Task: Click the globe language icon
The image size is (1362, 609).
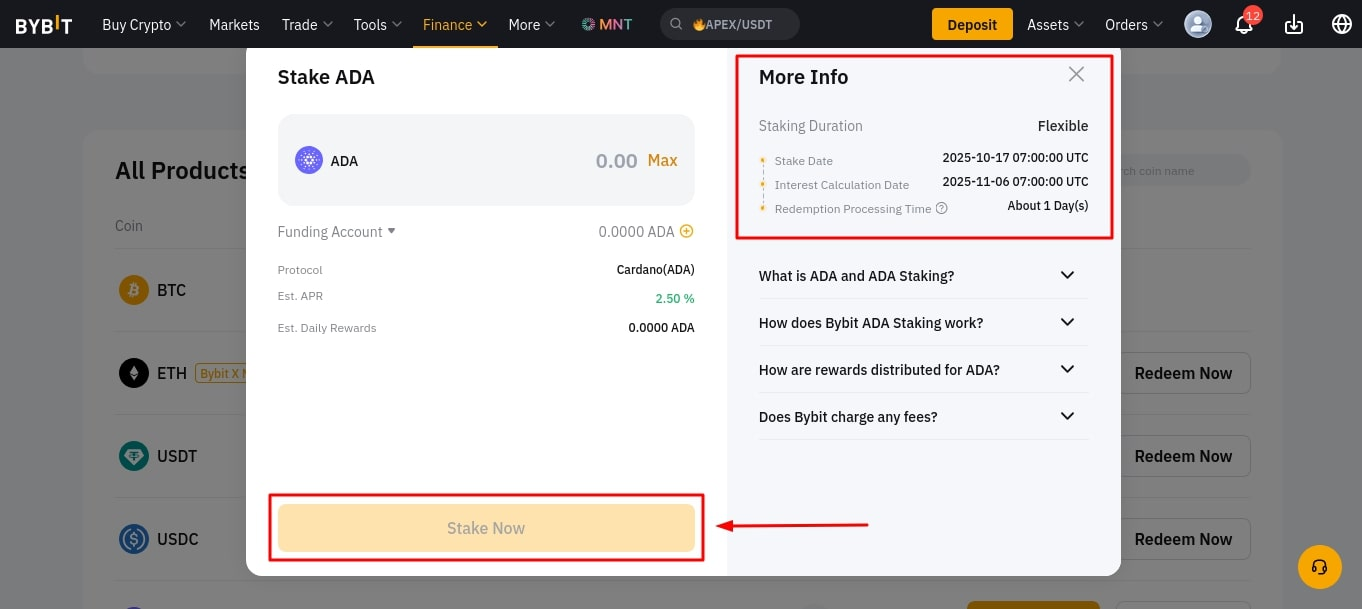Action: click(x=1342, y=25)
